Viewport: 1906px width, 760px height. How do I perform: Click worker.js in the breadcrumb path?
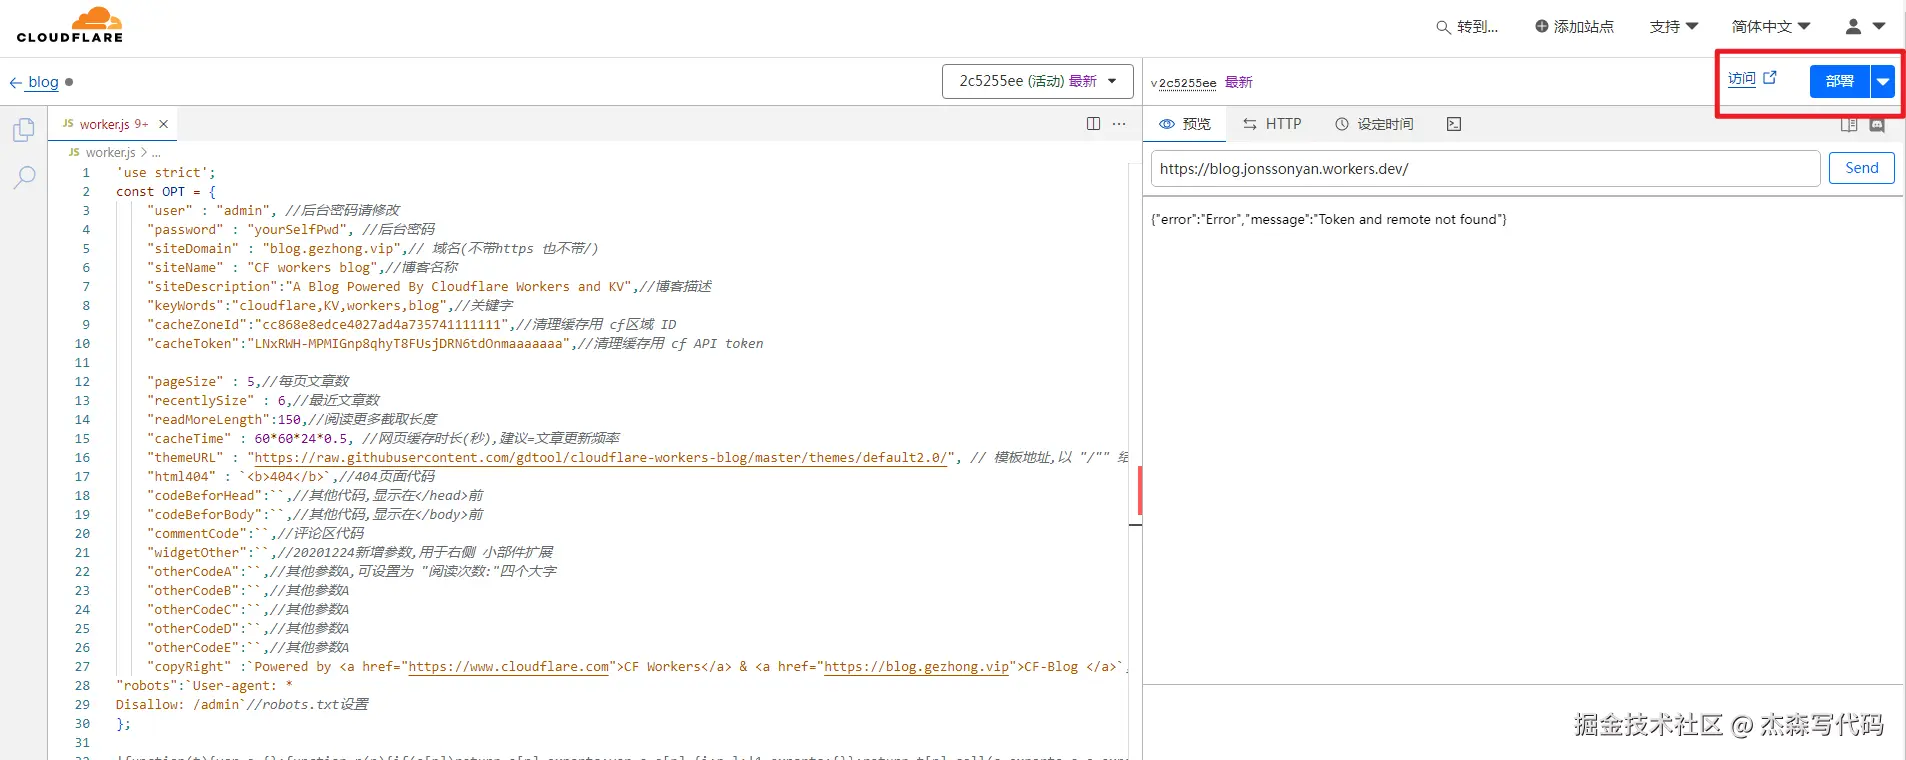pyautogui.click(x=110, y=152)
